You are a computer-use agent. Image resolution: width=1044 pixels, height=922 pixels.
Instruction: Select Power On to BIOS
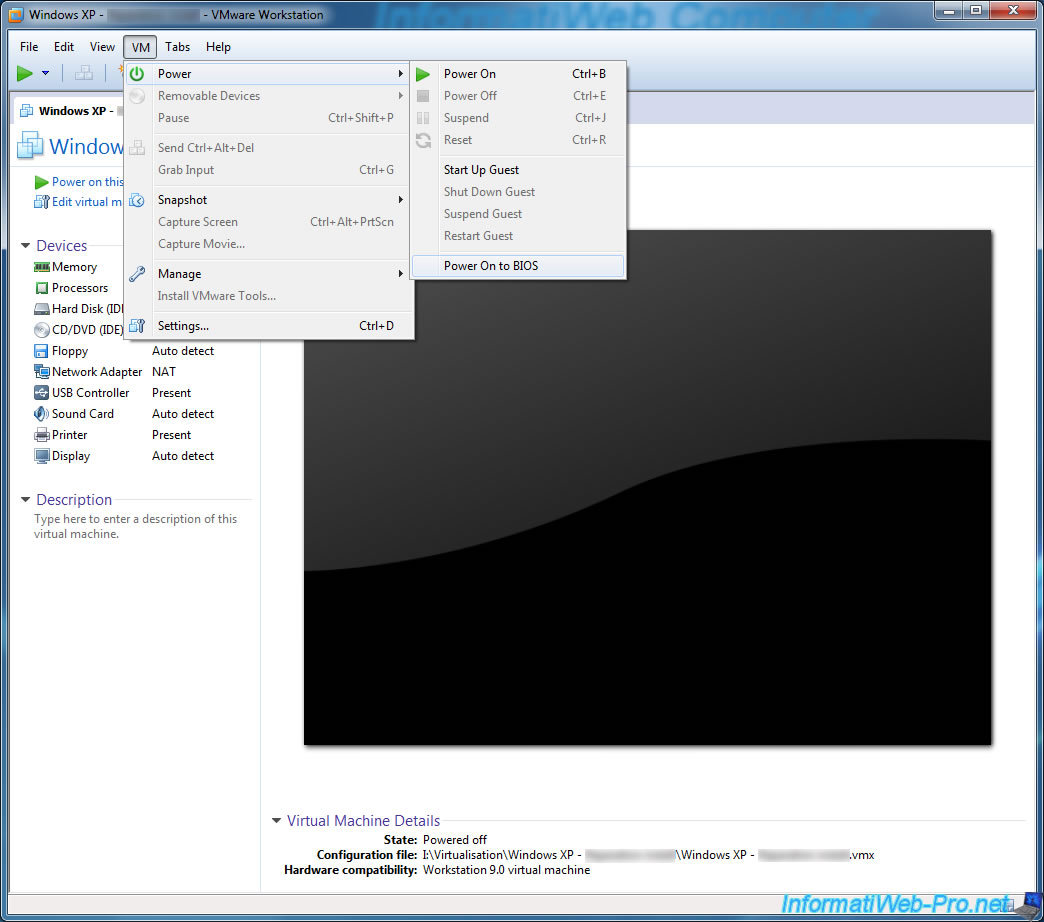pyautogui.click(x=518, y=266)
